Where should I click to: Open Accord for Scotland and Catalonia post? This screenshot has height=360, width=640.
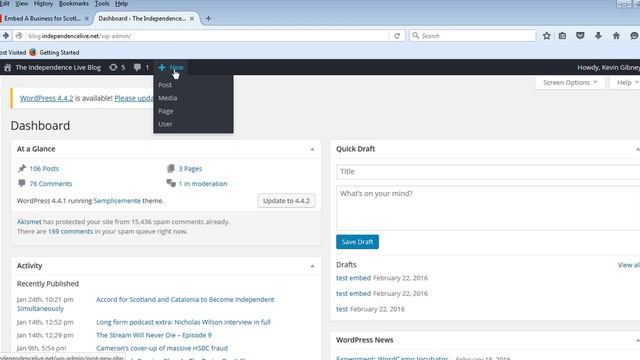tap(185, 299)
